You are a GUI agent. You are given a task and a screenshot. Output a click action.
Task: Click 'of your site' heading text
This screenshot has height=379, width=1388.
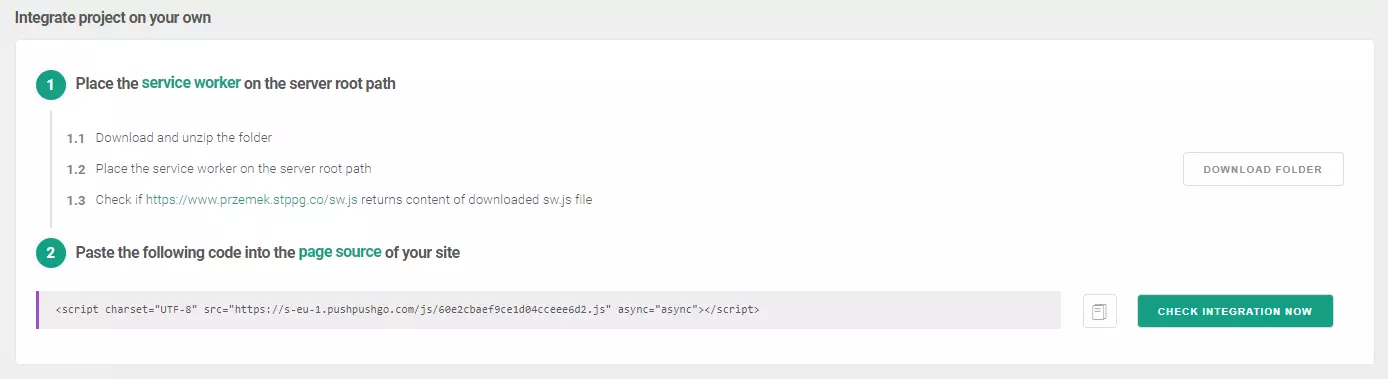(423, 253)
